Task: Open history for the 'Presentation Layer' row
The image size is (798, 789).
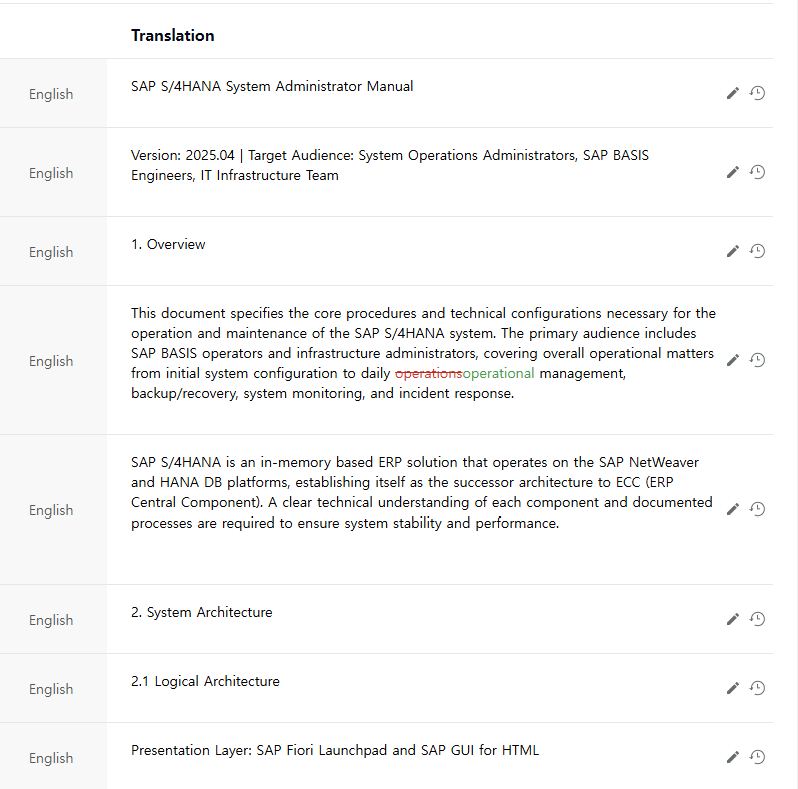Action: coord(757,757)
